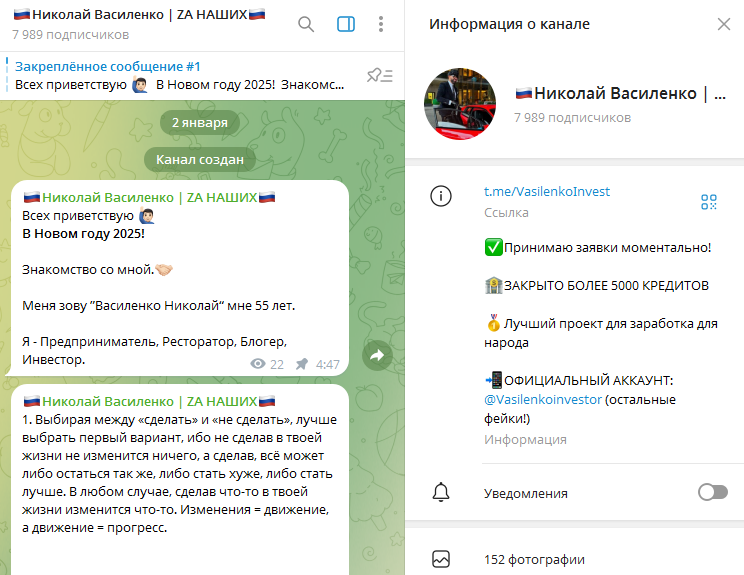The width and height of the screenshot is (744, 575).
Task: Open the @Vasilenkoinvestor account link
Action: pyautogui.click(x=543, y=399)
